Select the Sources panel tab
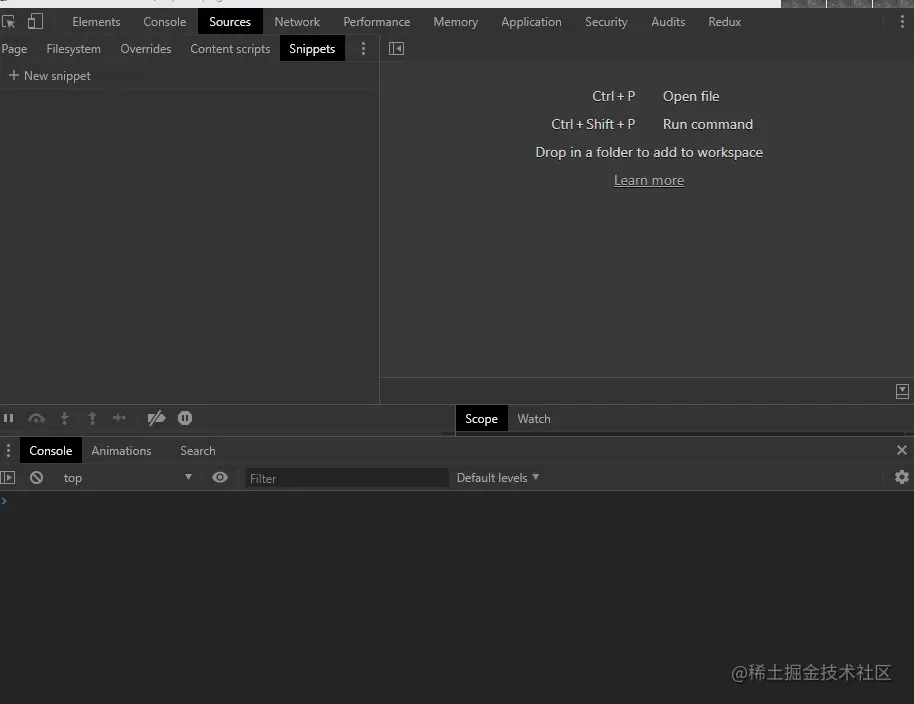 tap(230, 22)
